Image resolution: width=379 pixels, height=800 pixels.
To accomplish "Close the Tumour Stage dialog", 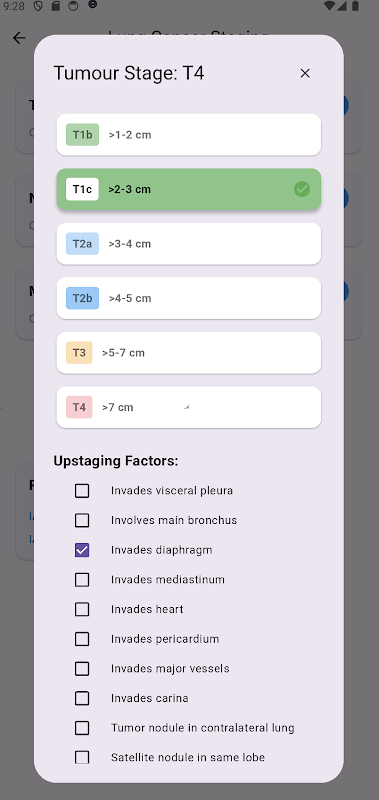I will click(x=305, y=73).
